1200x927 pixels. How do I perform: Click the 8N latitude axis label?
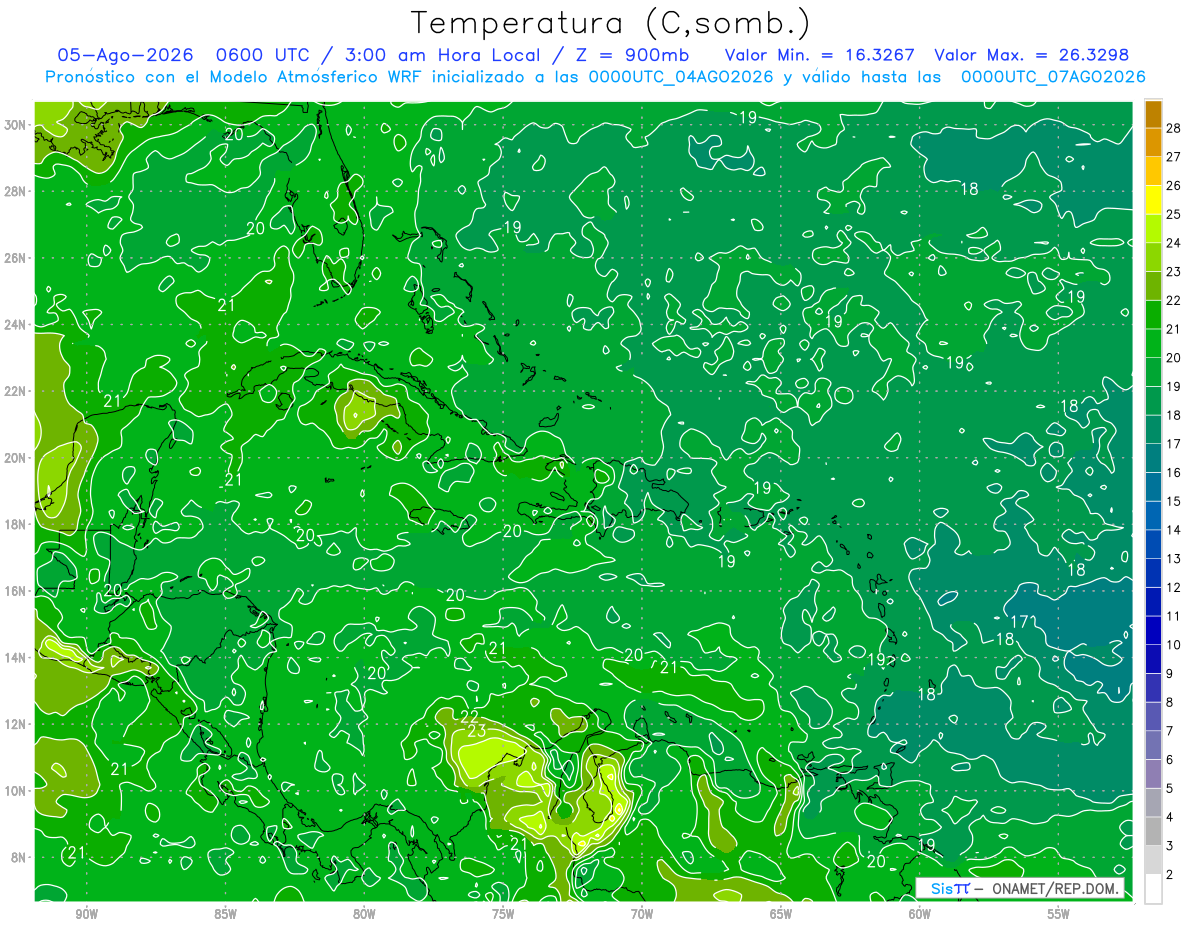coord(20,857)
